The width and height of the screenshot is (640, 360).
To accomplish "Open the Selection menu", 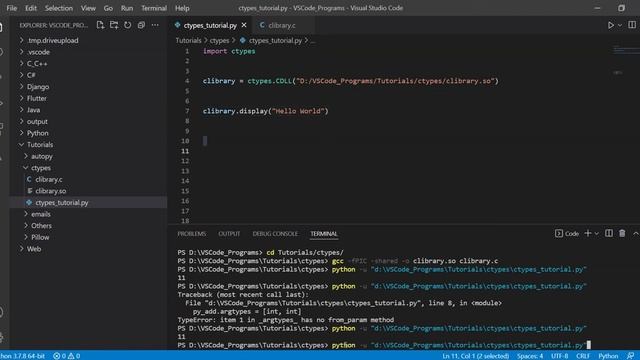I will [59, 8].
